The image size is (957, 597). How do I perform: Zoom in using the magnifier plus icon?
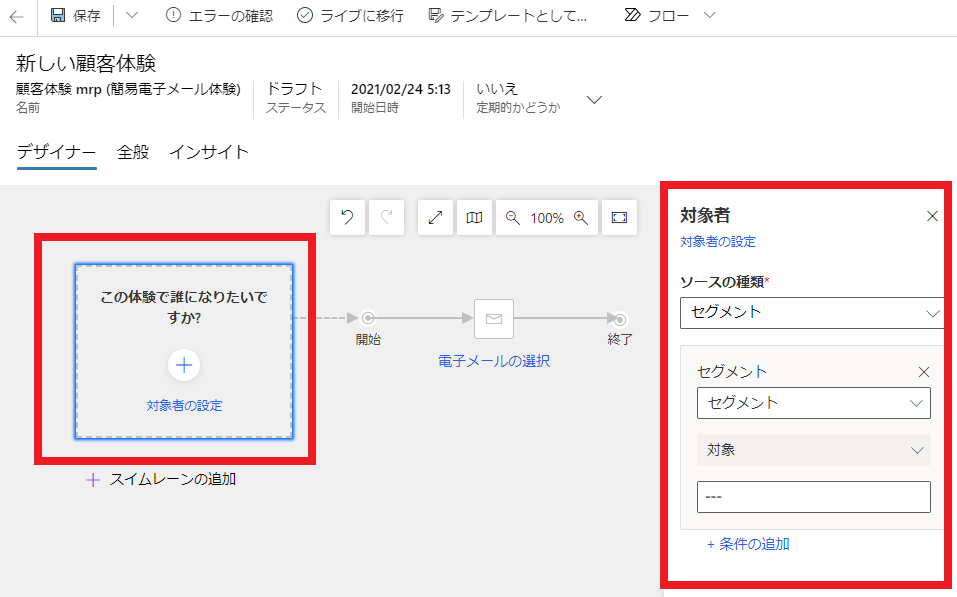581,217
